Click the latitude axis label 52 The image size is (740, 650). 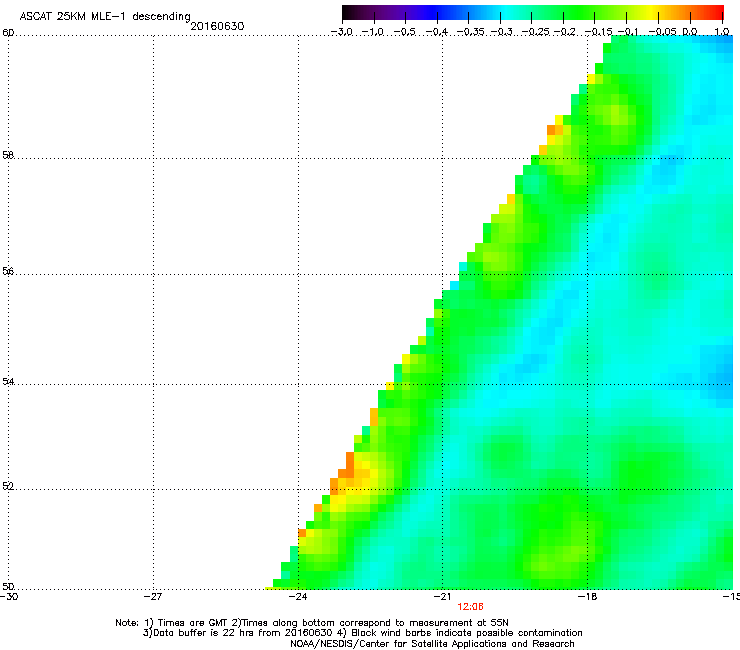pos(8,486)
